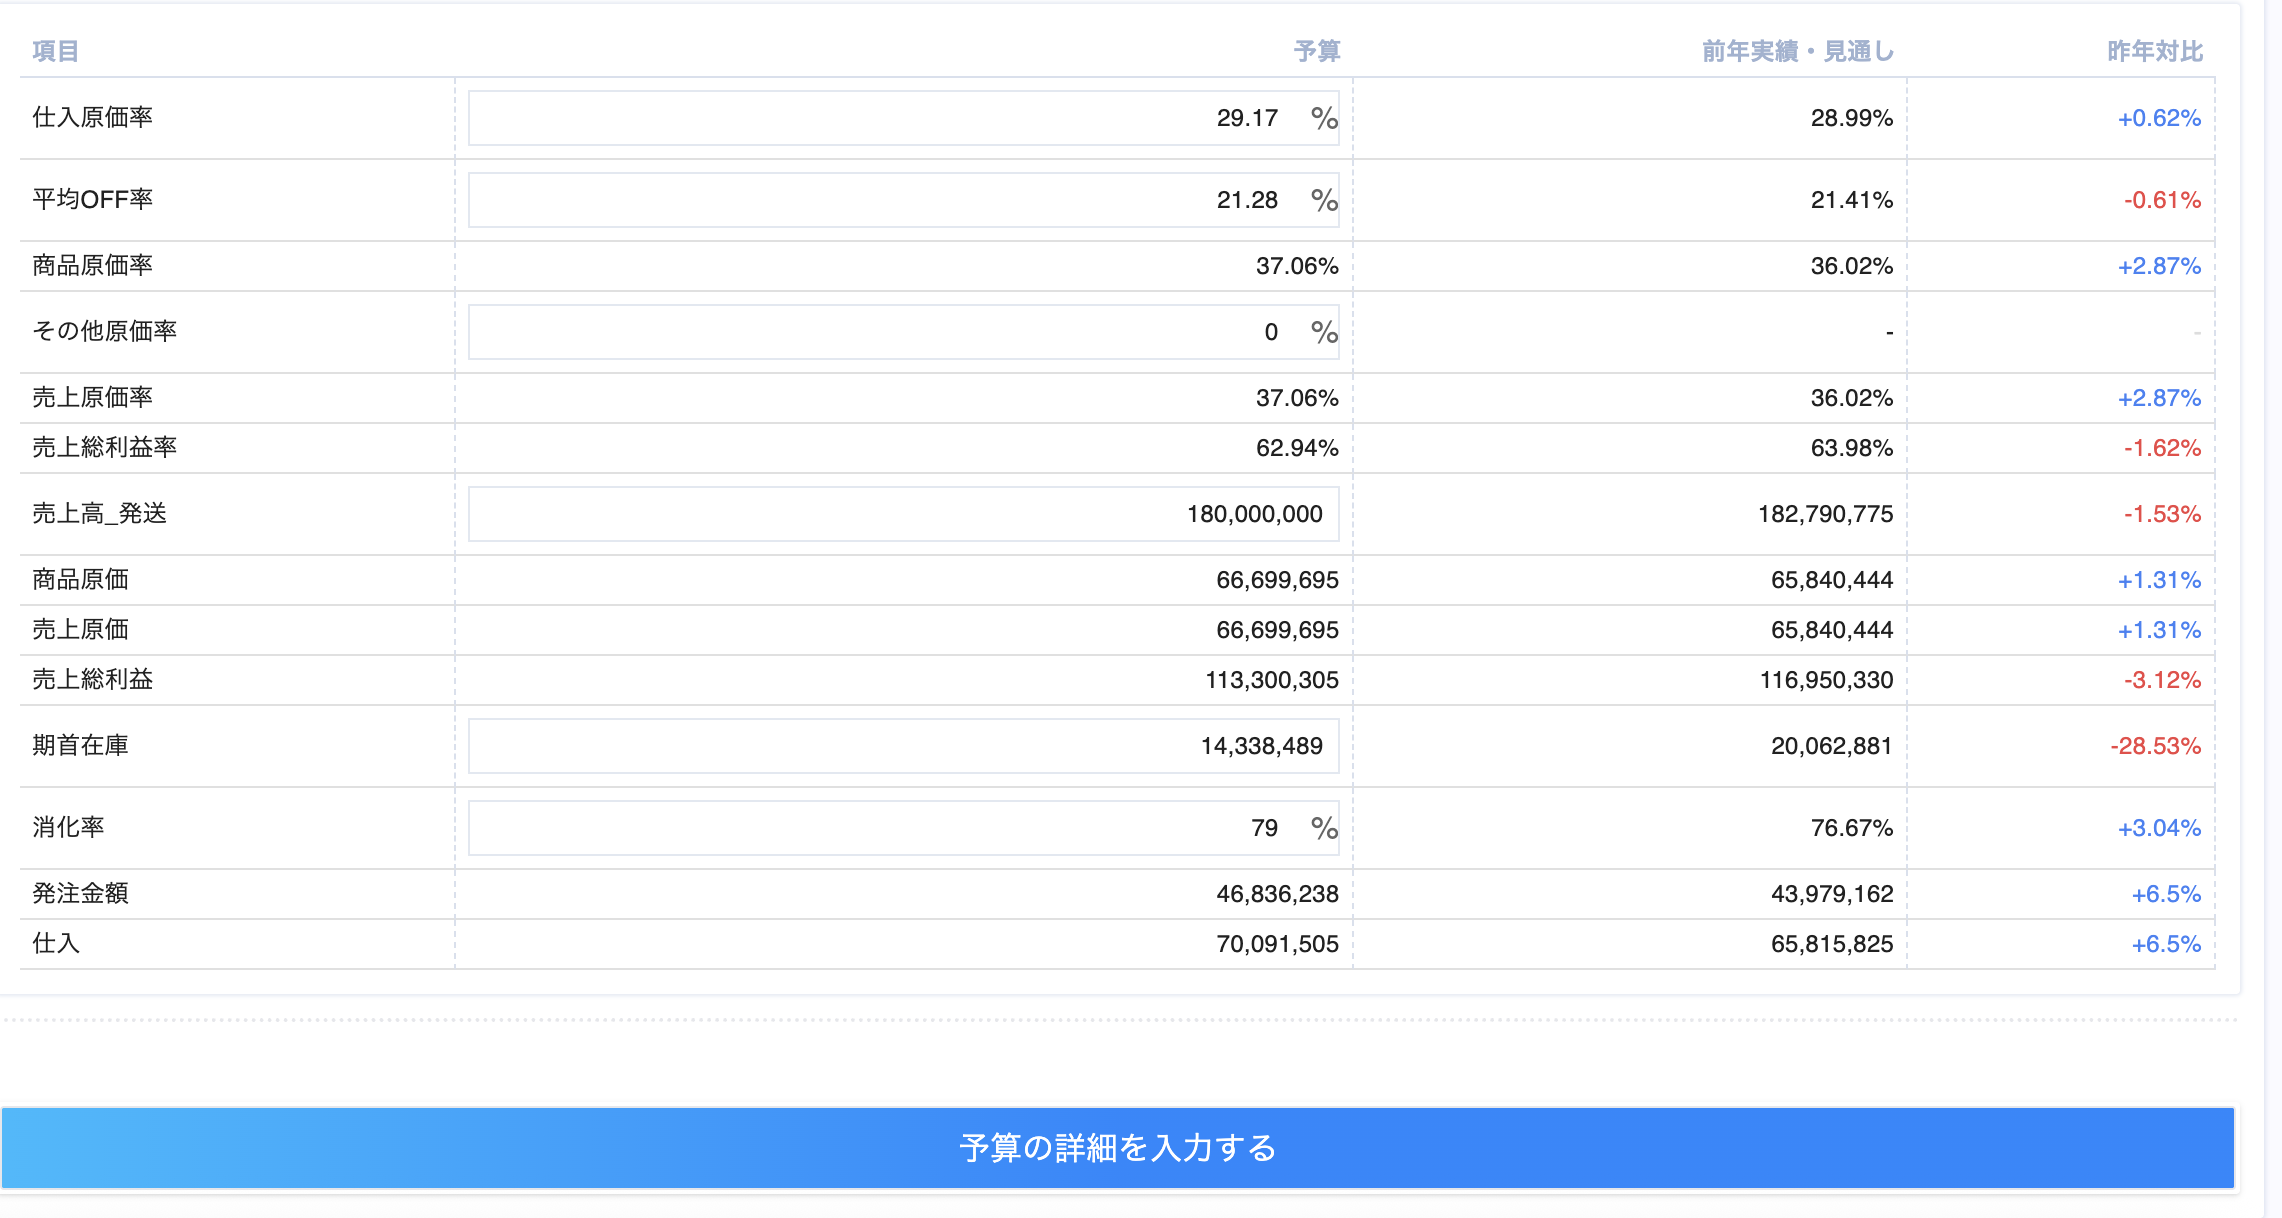This screenshot has height=1218, width=2282.
Task: Click the 項目 column header
Action: [x=55, y=51]
